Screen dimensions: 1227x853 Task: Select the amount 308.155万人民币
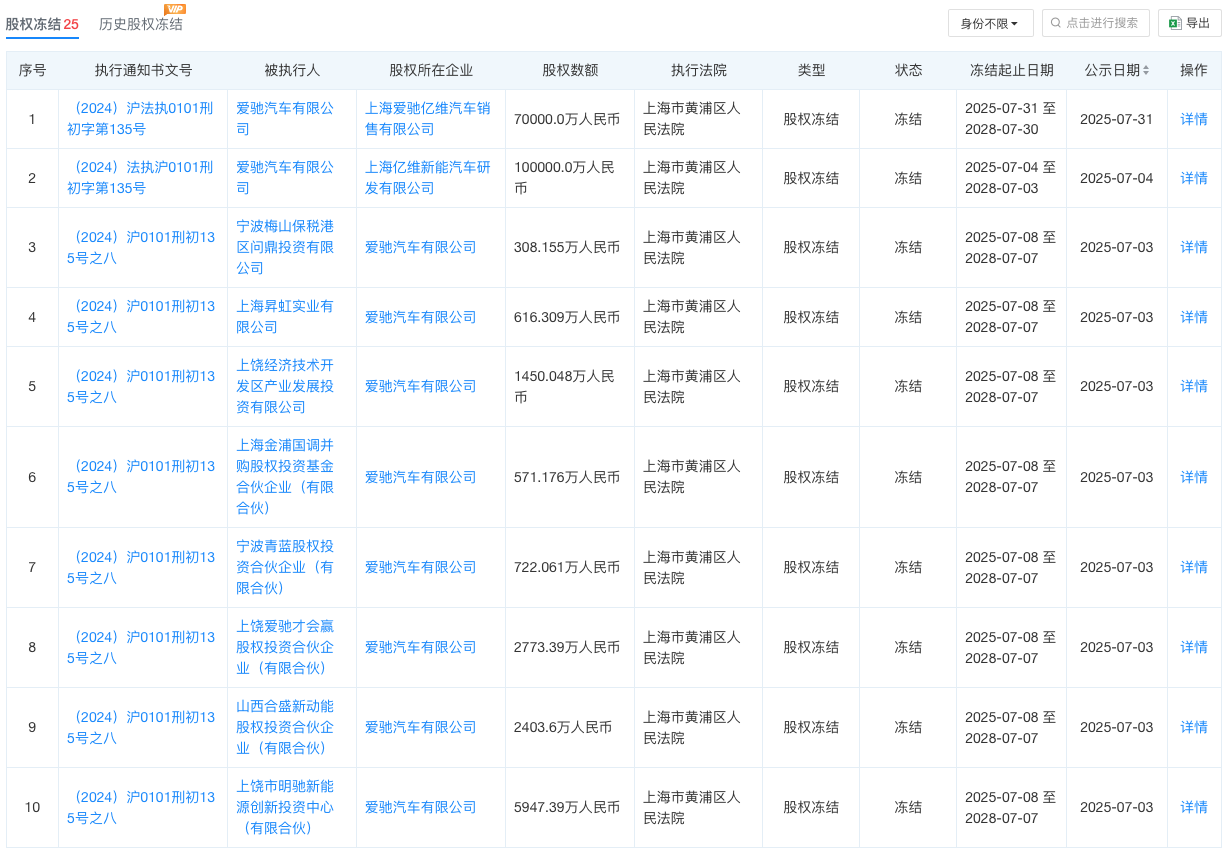click(567, 247)
